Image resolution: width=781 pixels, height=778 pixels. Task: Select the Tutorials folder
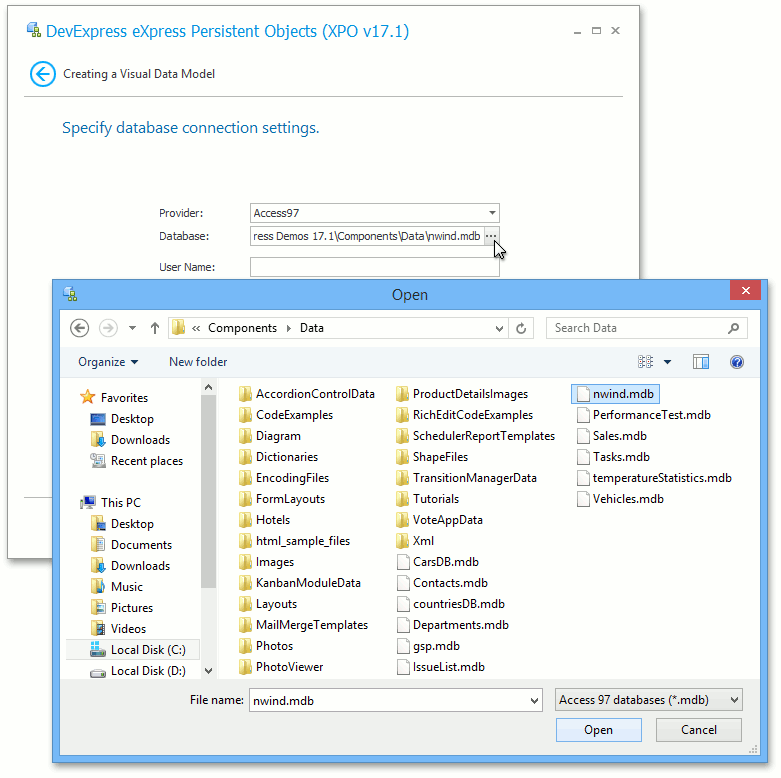(x=428, y=499)
